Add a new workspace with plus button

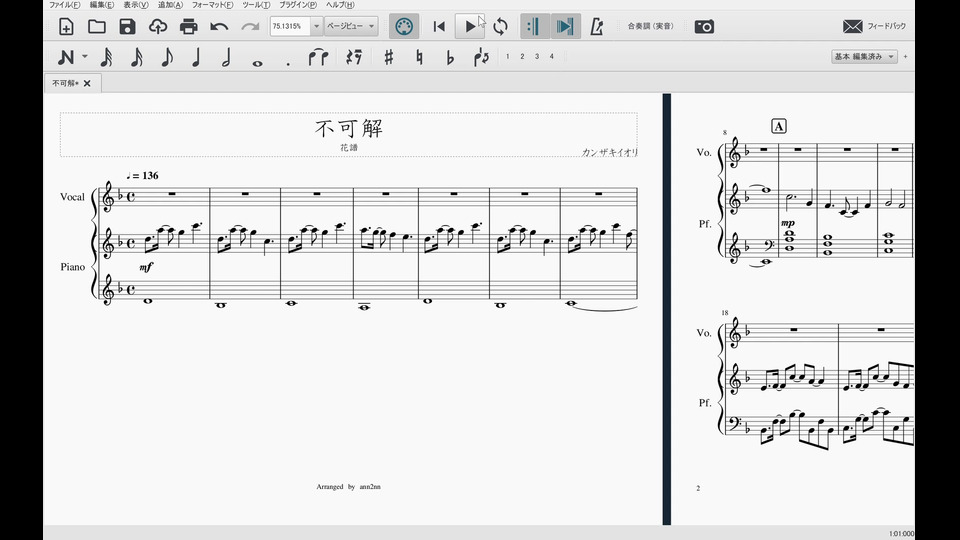point(906,56)
